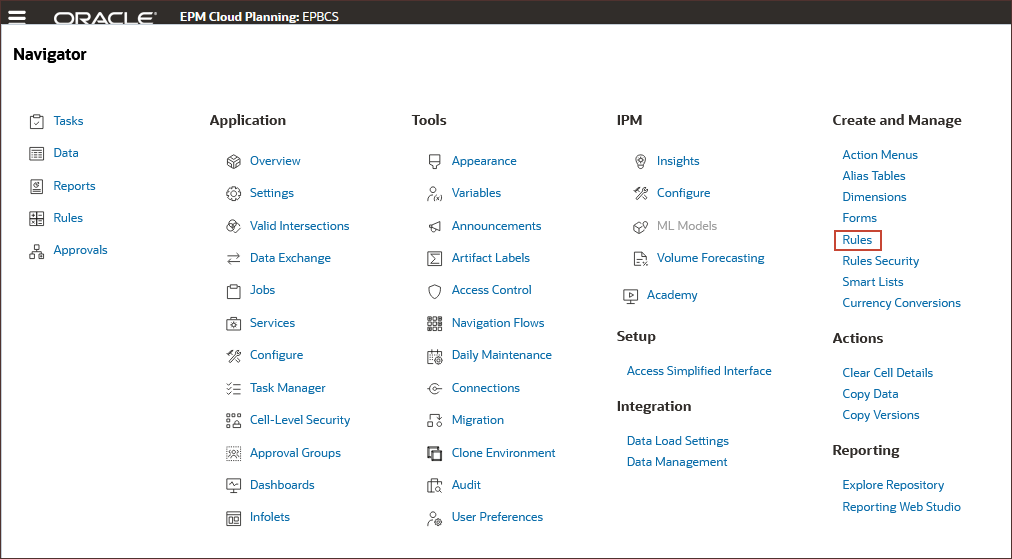Go to Application Overview
Screen dimensions: 1012x559
click(275, 161)
